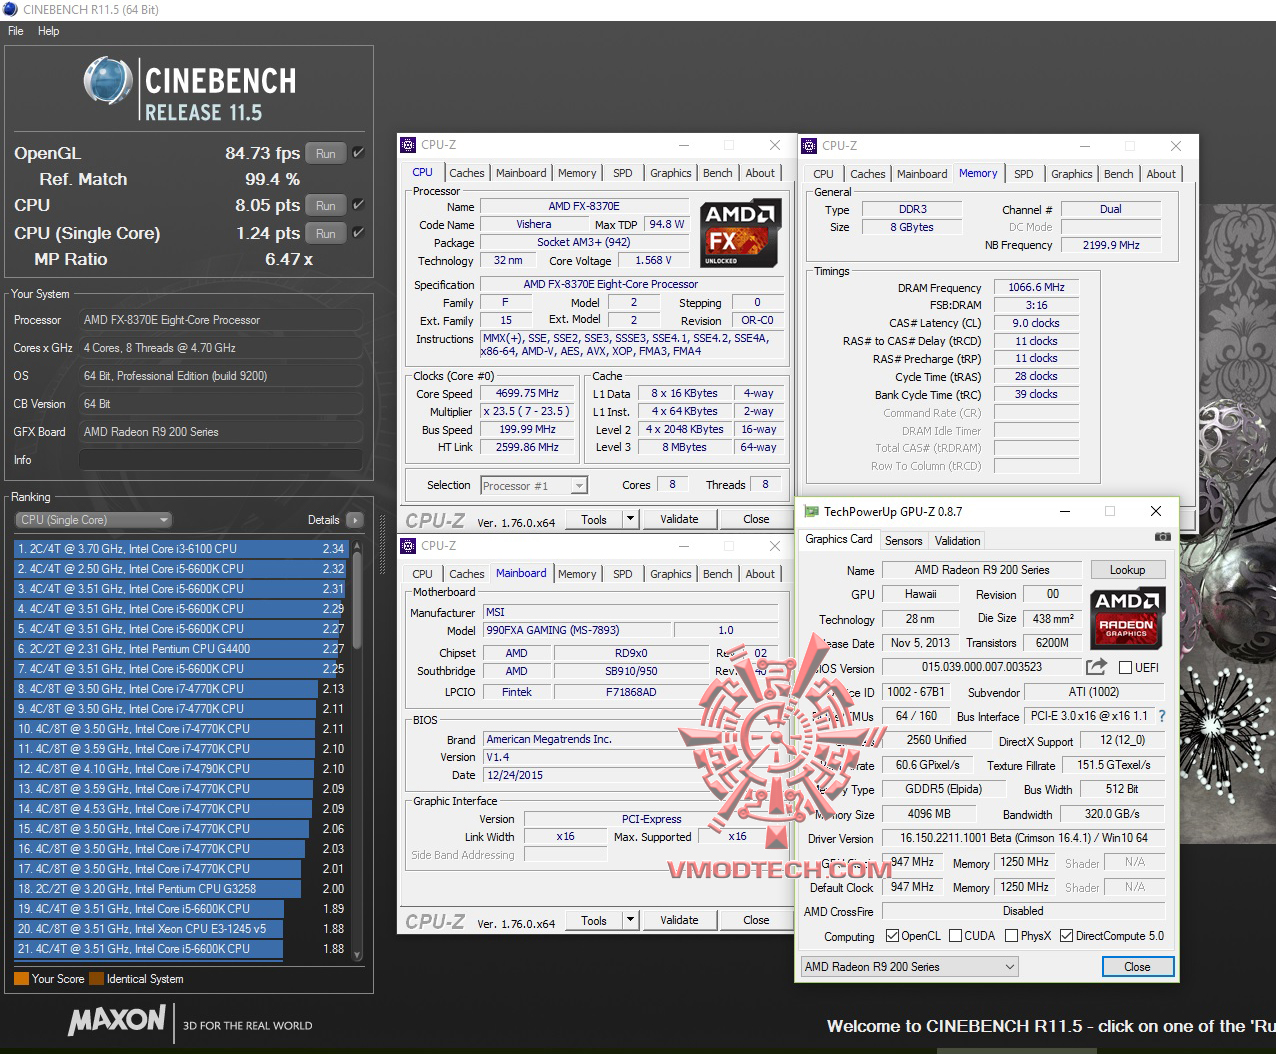
Task: Click Validate in CPU-Z CPU window
Action: 679,519
